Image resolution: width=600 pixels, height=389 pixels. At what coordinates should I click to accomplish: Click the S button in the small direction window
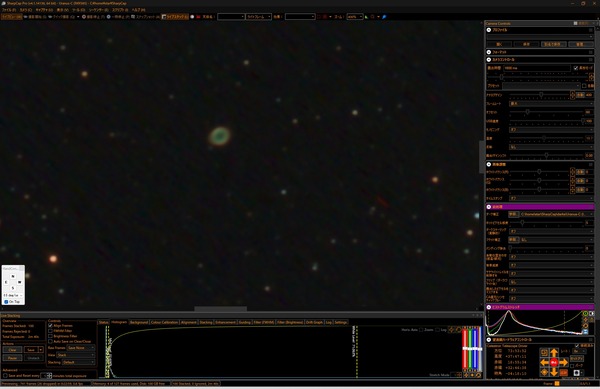(13, 288)
